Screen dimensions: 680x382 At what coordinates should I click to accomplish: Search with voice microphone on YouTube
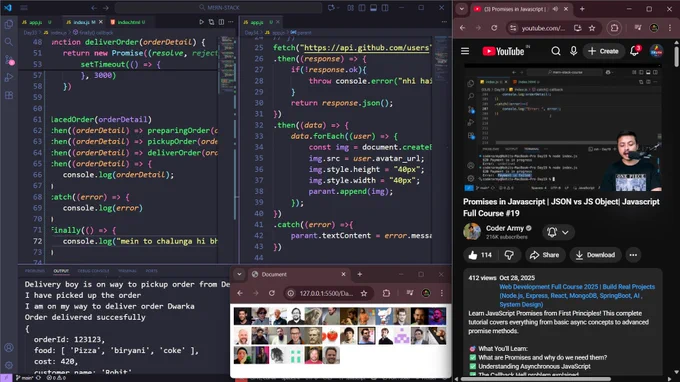tap(573, 51)
